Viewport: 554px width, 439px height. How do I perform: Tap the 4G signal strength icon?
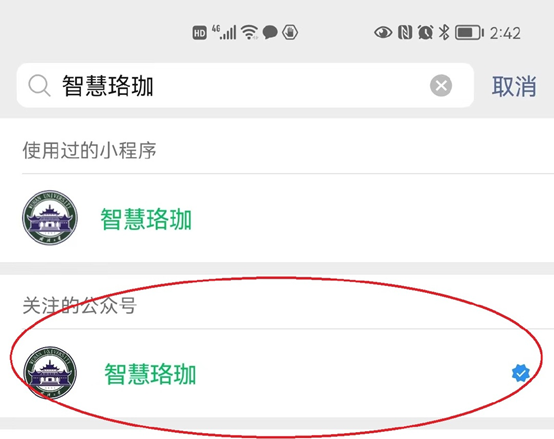(224, 32)
